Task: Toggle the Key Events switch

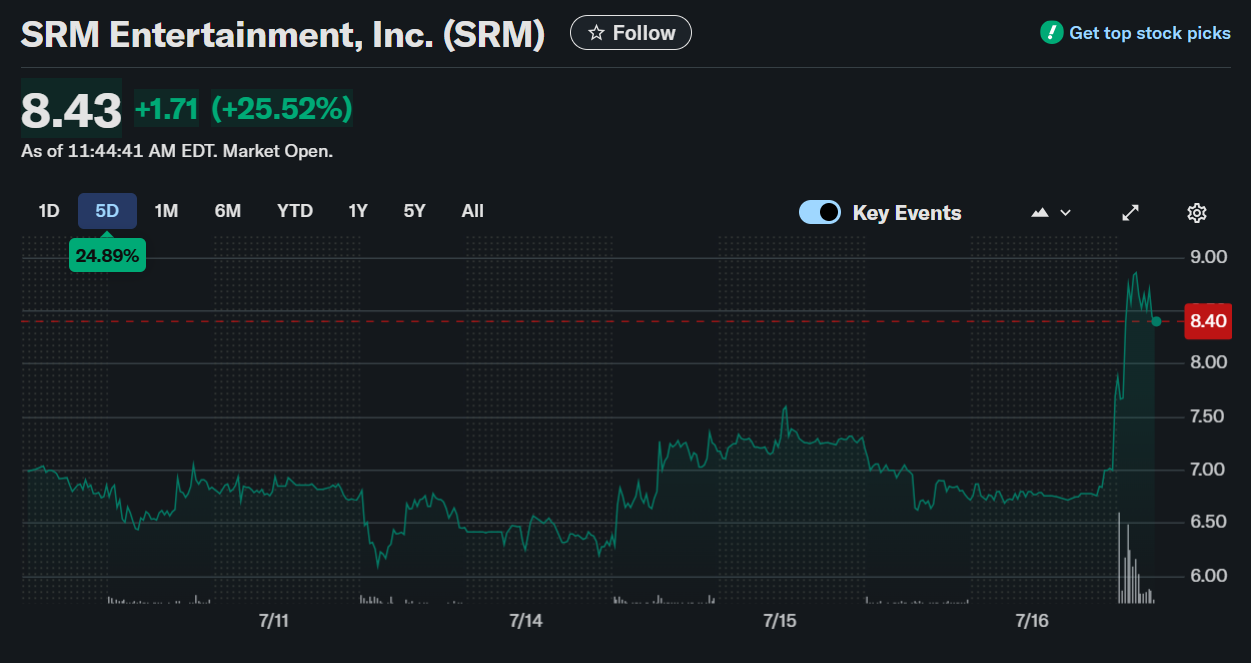Action: point(820,212)
